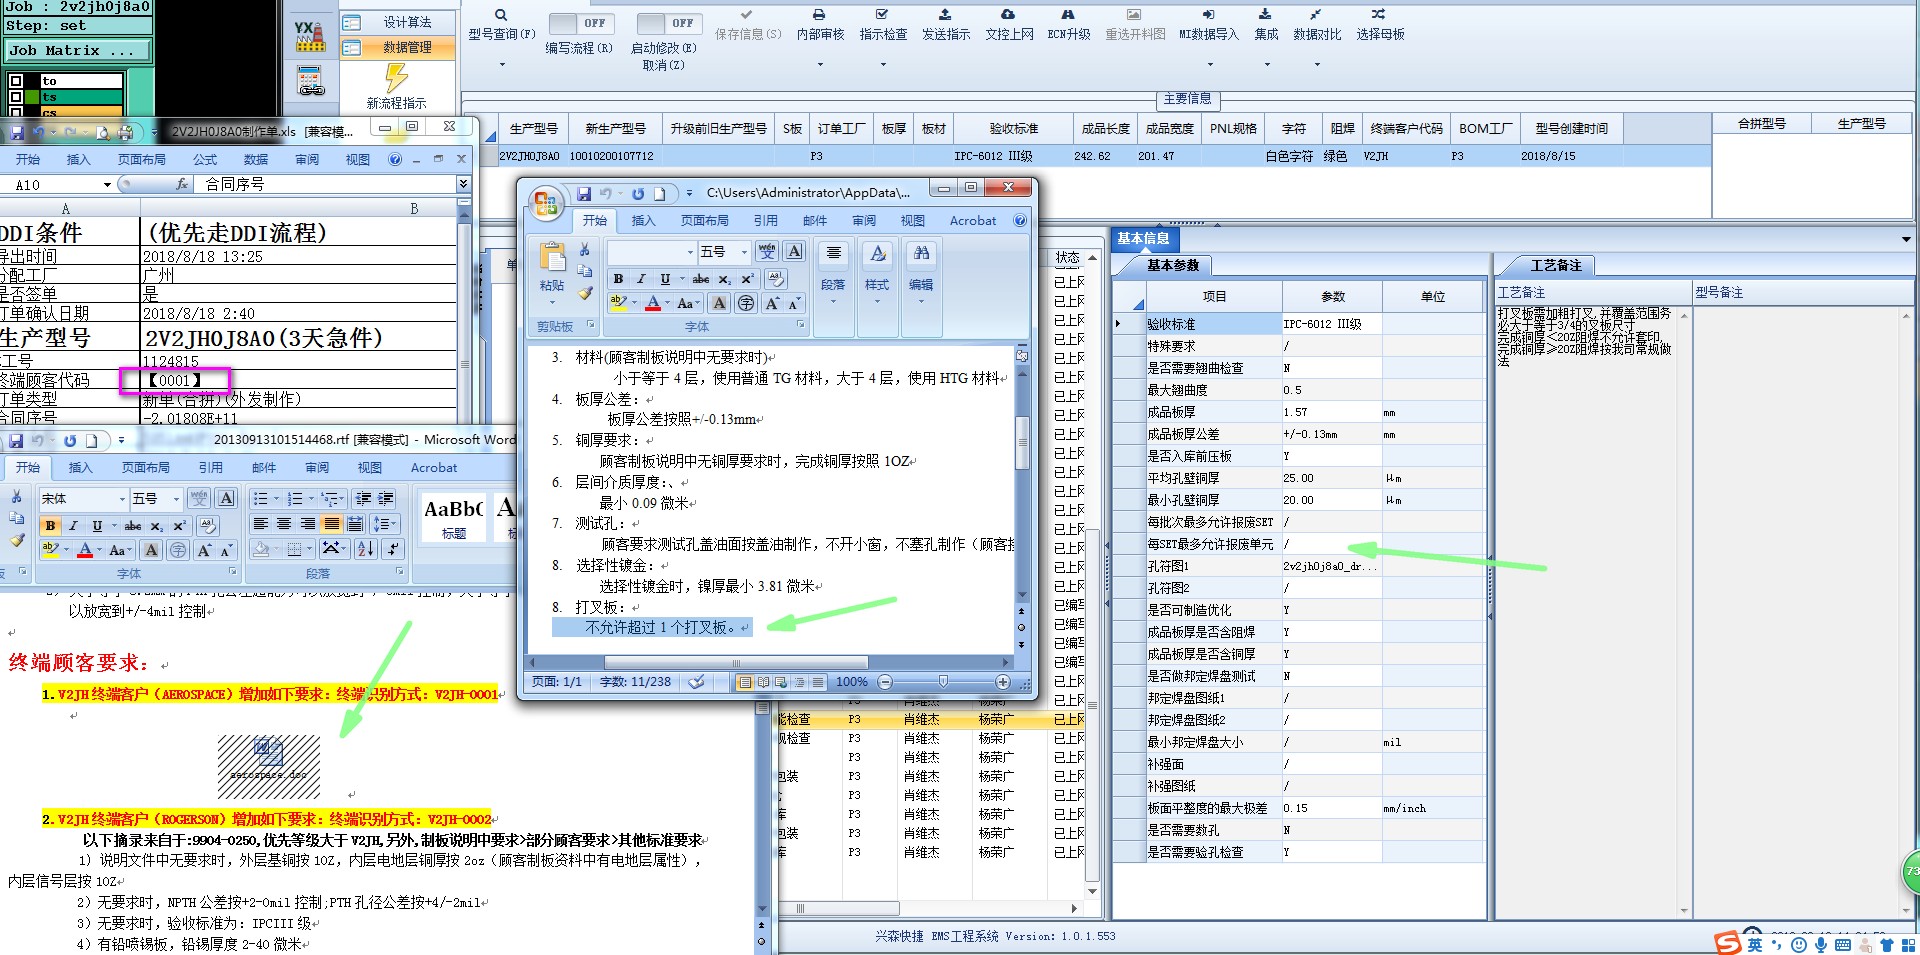Open 页面布局 tab in front Word window
Image resolution: width=1920 pixels, height=955 pixels.
pos(704,221)
